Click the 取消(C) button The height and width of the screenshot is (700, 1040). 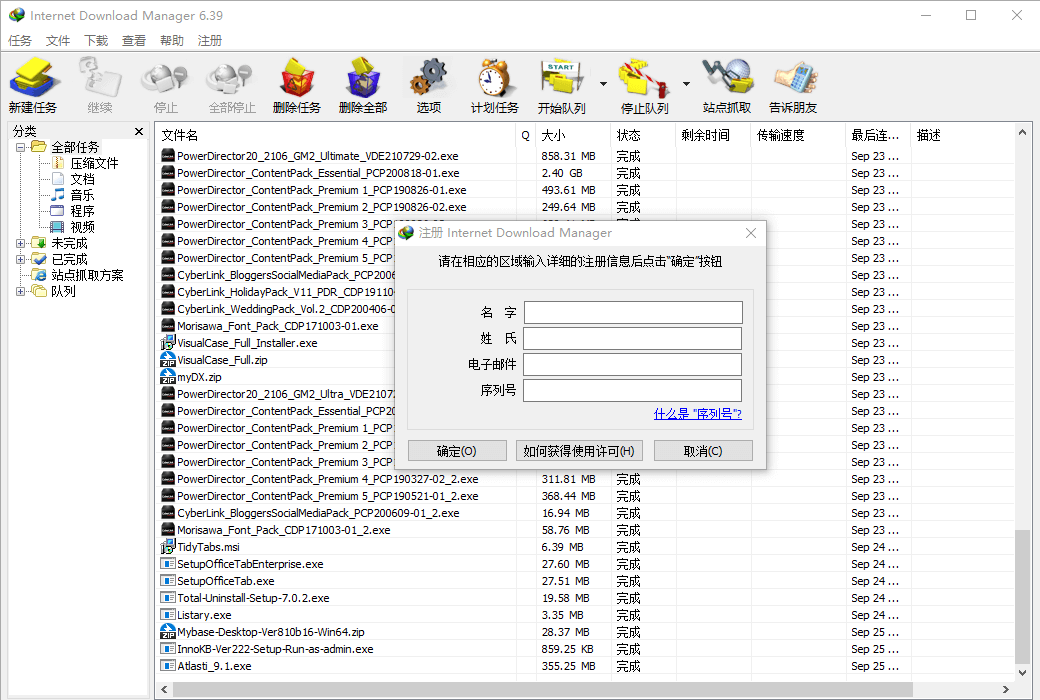click(703, 451)
